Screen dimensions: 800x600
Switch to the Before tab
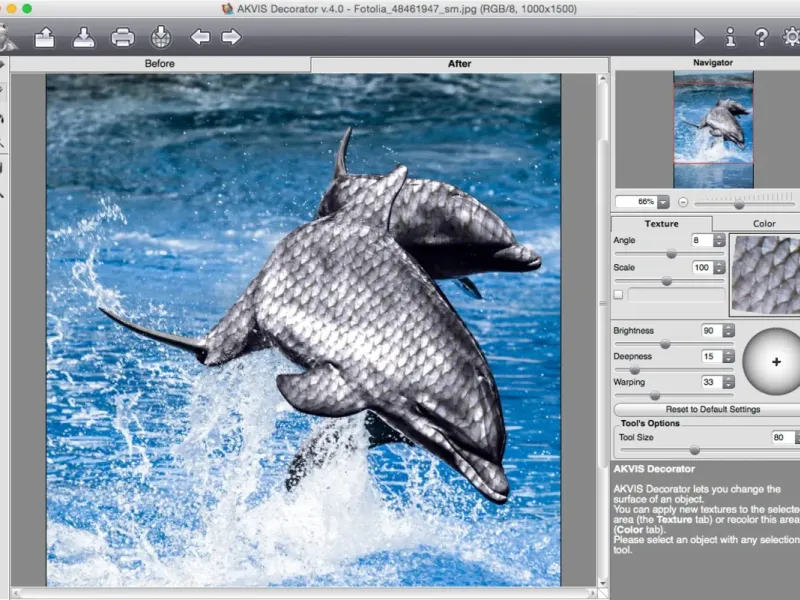tap(160, 64)
